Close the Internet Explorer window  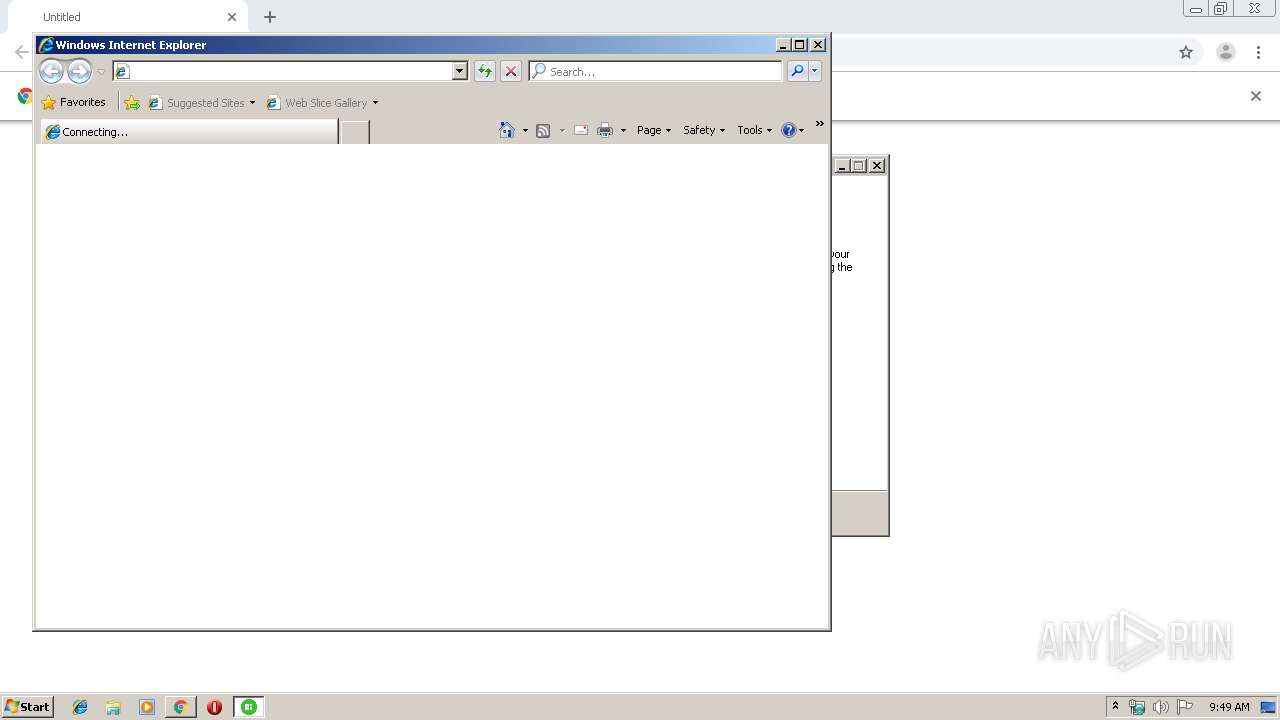818,44
